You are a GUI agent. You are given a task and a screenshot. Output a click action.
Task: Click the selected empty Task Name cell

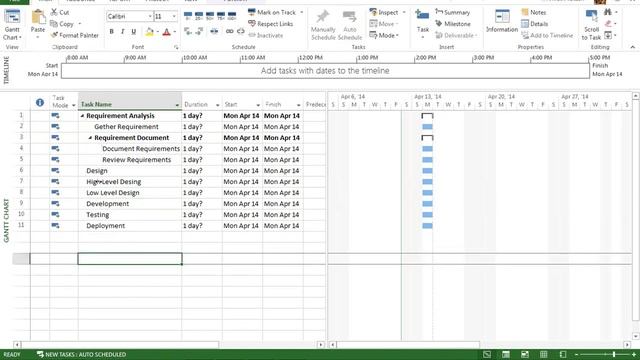tap(130, 258)
